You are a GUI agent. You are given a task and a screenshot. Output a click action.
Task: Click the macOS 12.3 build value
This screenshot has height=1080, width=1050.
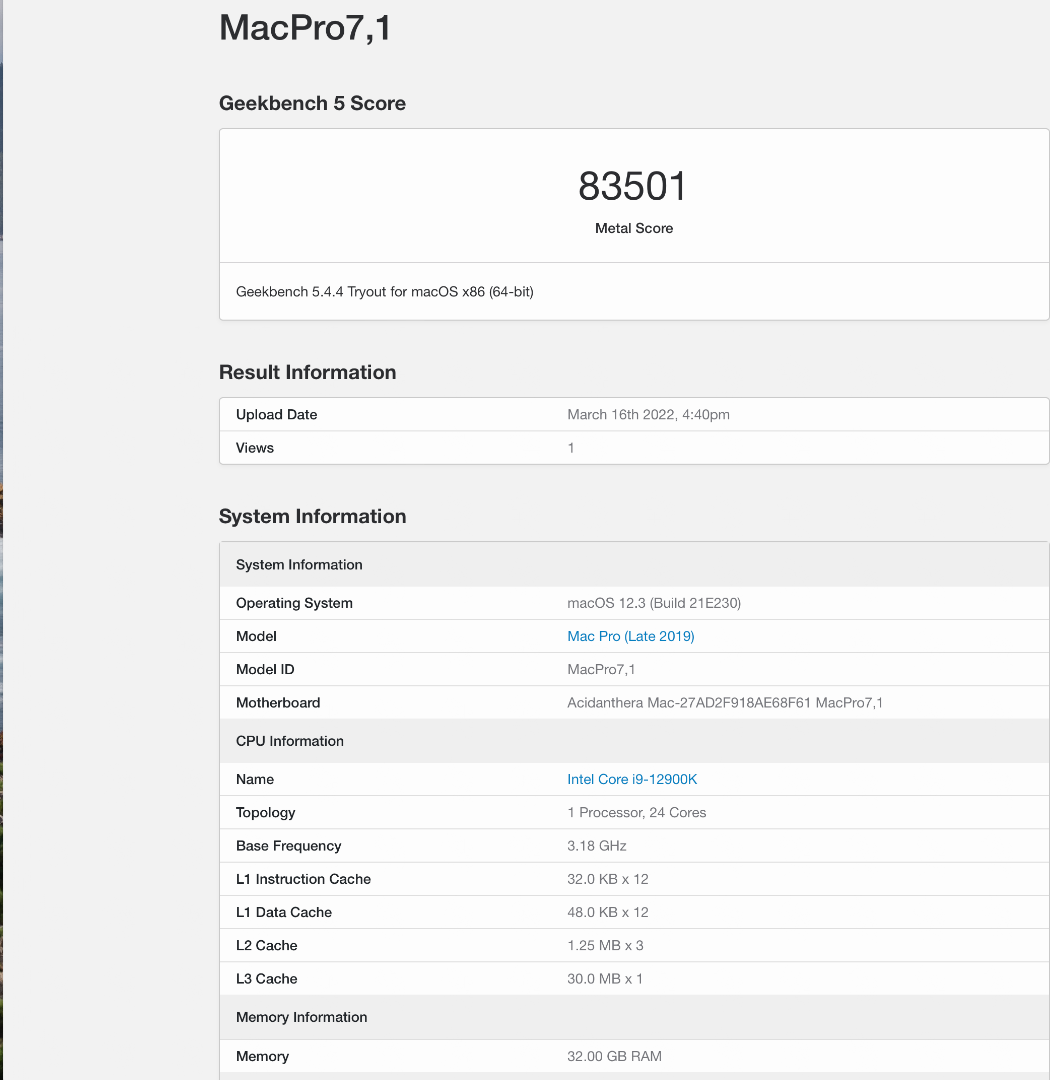[x=653, y=603]
